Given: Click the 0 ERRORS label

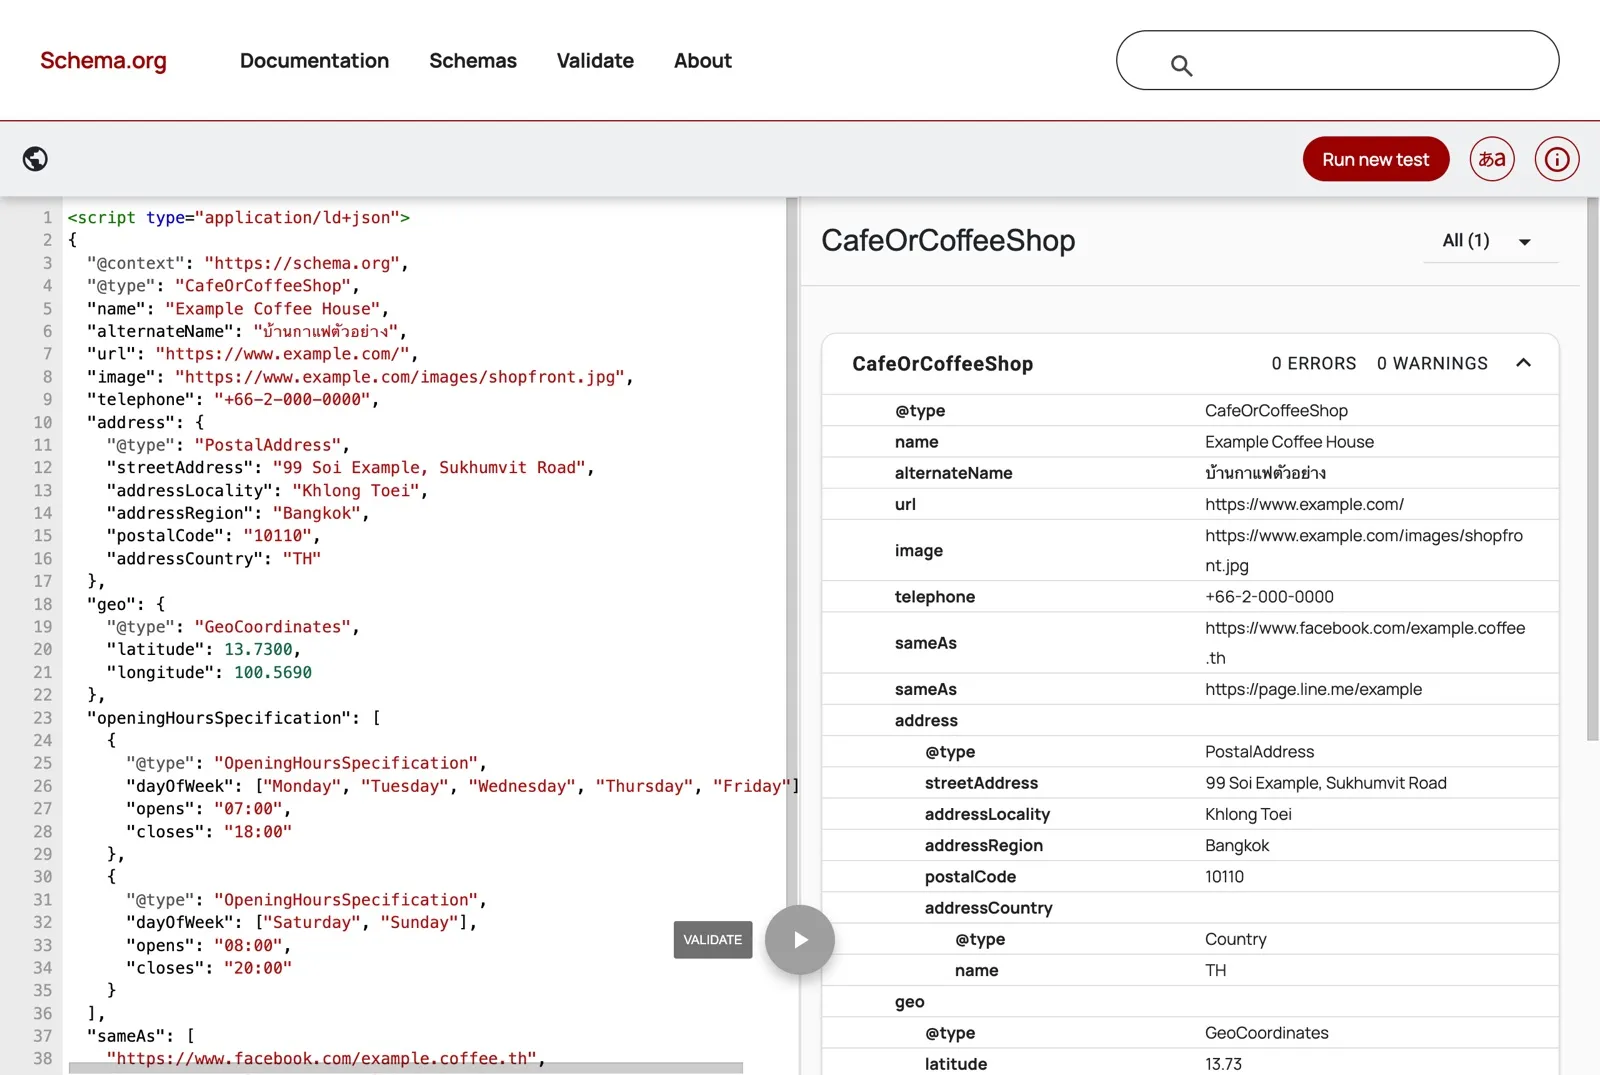Looking at the screenshot, I should (x=1314, y=364).
